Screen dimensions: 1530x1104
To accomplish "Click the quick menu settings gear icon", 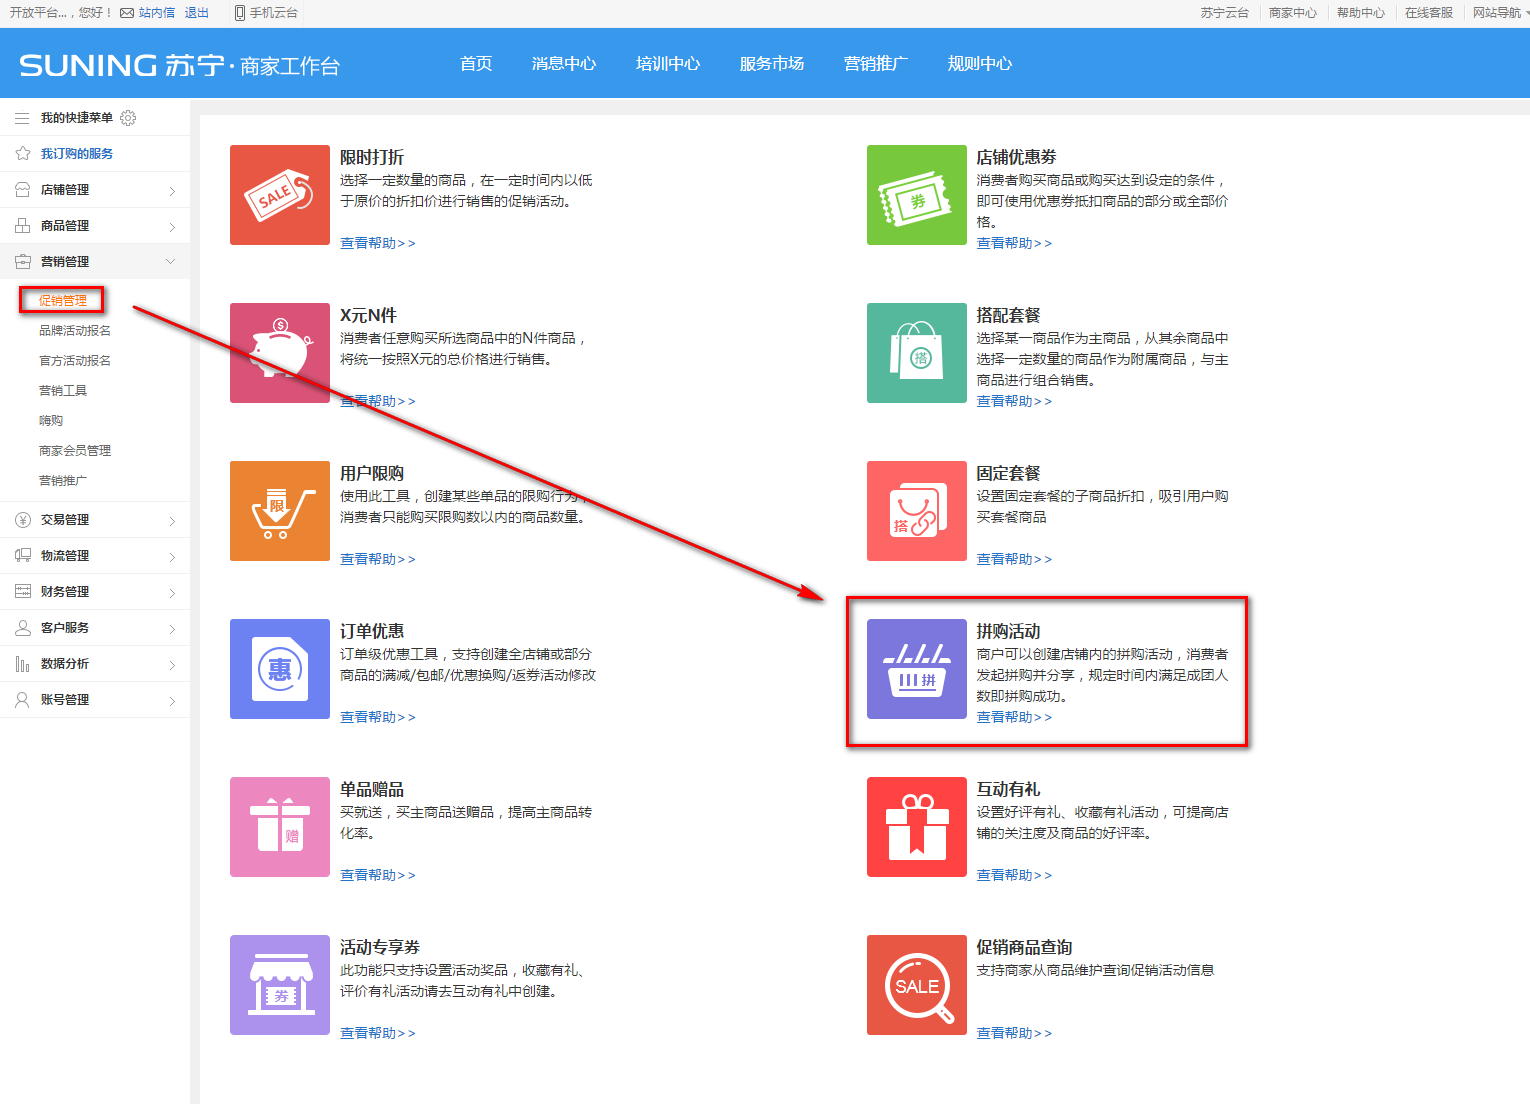I will tap(128, 118).
